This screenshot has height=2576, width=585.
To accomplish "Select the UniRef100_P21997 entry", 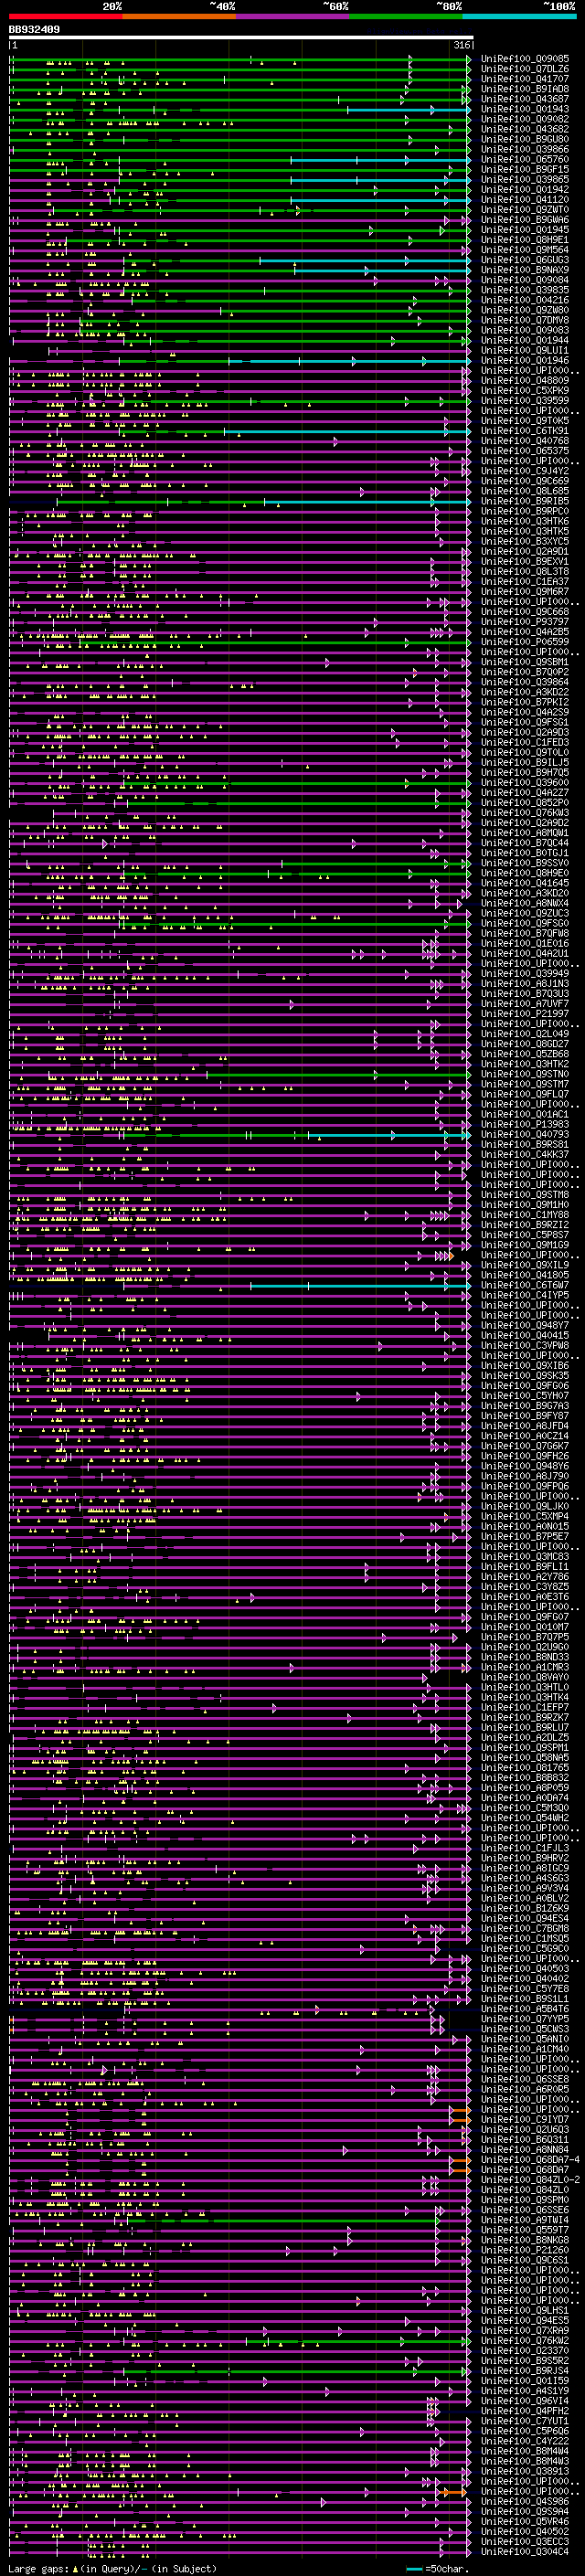I will tap(524, 1013).
